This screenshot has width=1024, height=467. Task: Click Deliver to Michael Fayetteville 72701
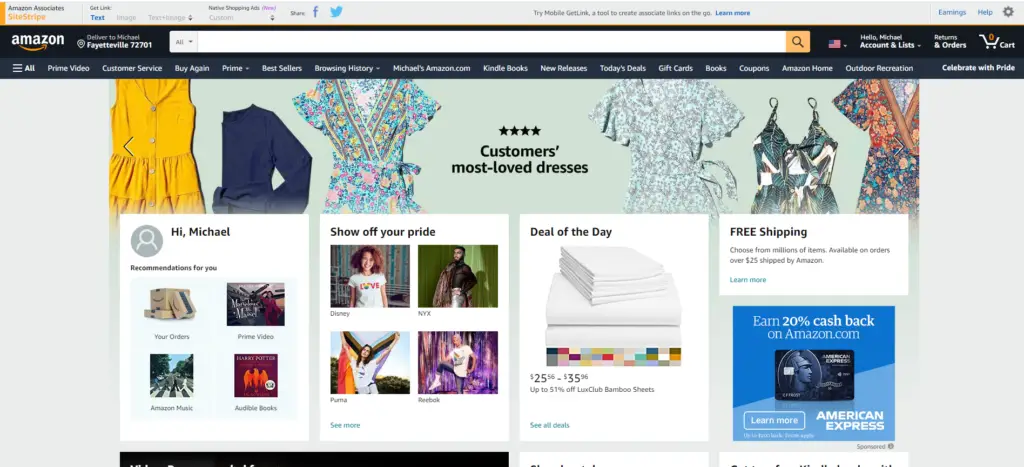[114, 41]
